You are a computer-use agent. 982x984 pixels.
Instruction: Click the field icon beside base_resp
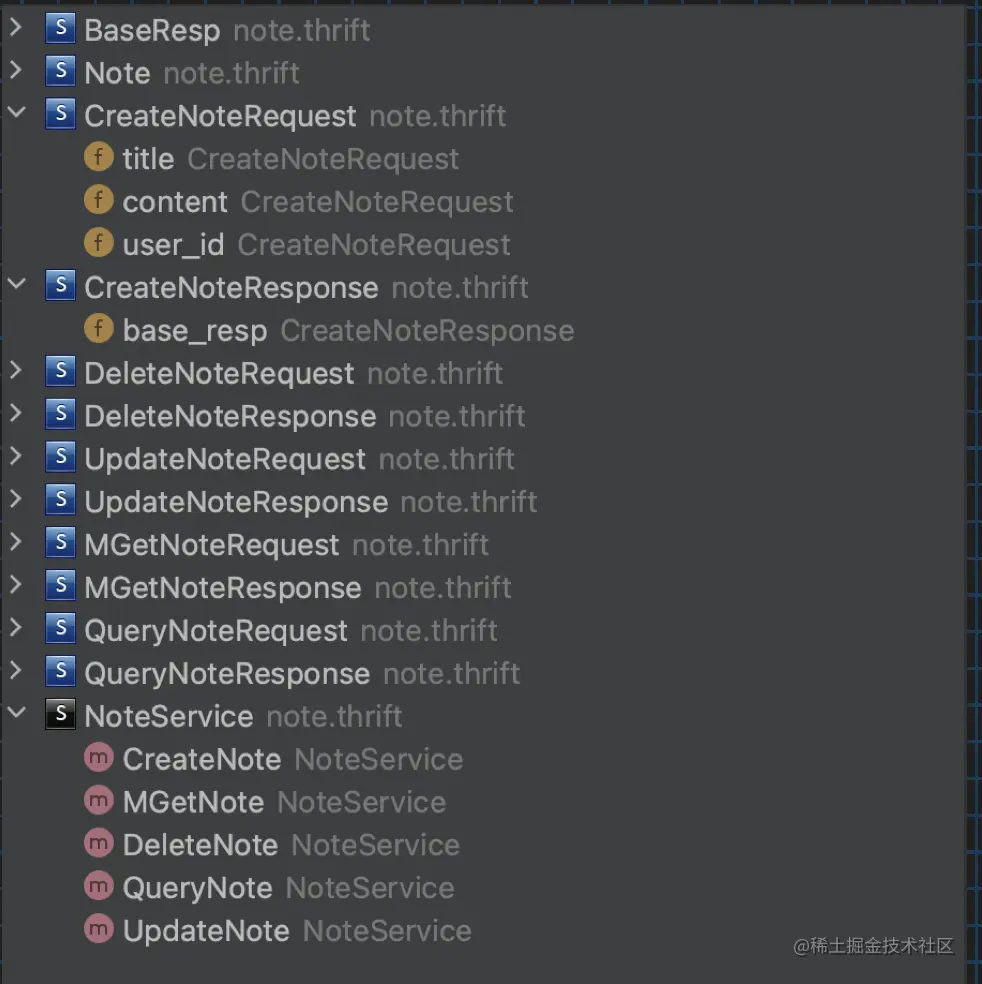[x=98, y=330]
